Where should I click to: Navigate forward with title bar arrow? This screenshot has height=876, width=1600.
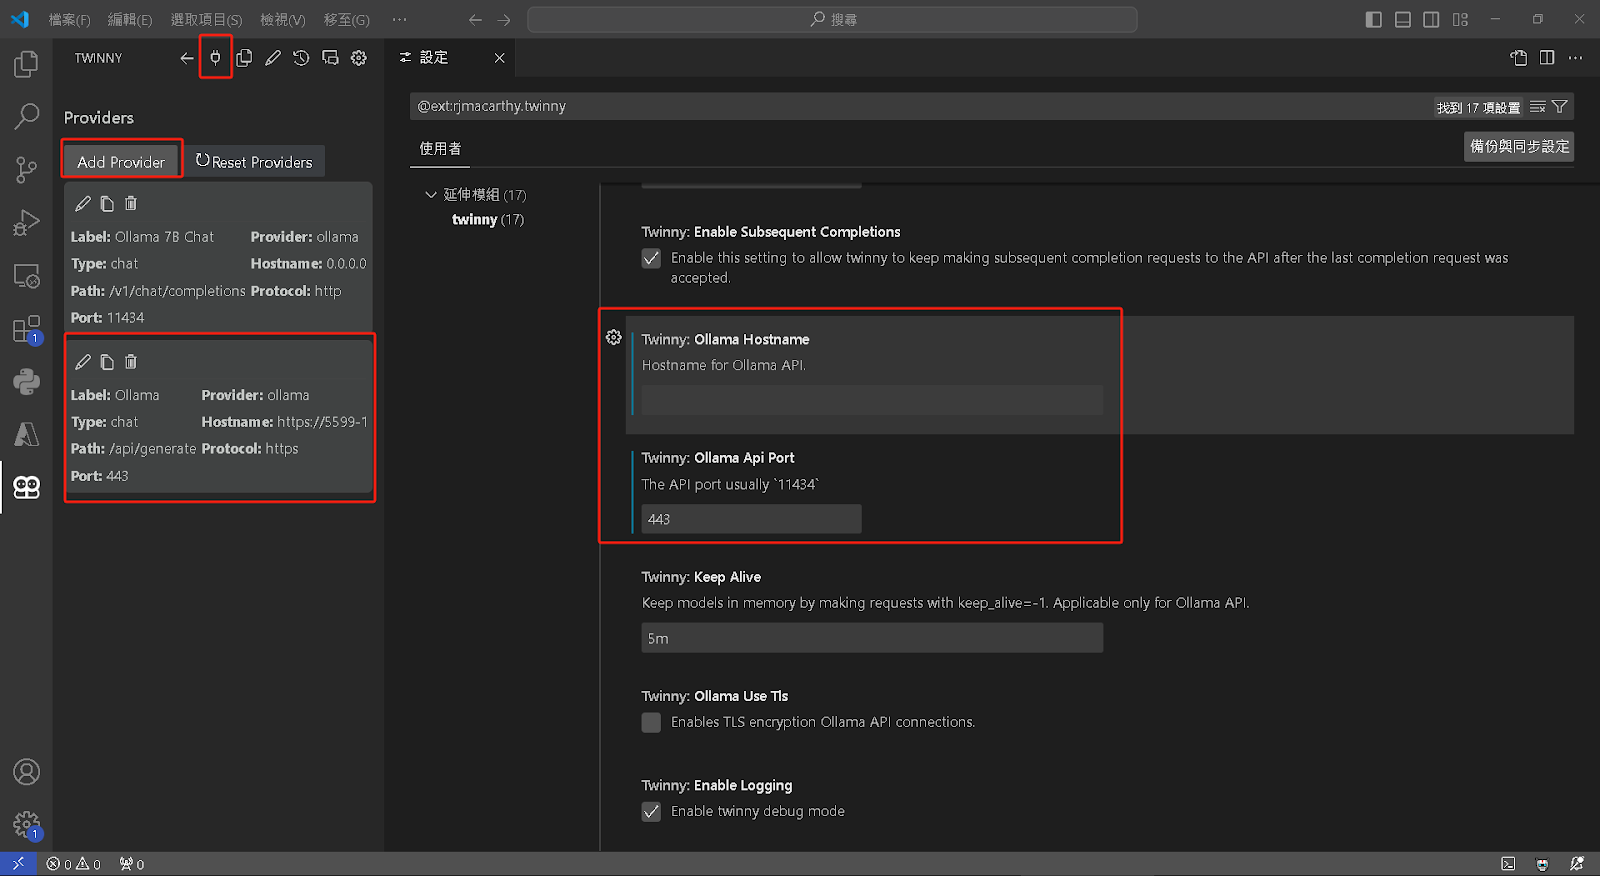(504, 19)
